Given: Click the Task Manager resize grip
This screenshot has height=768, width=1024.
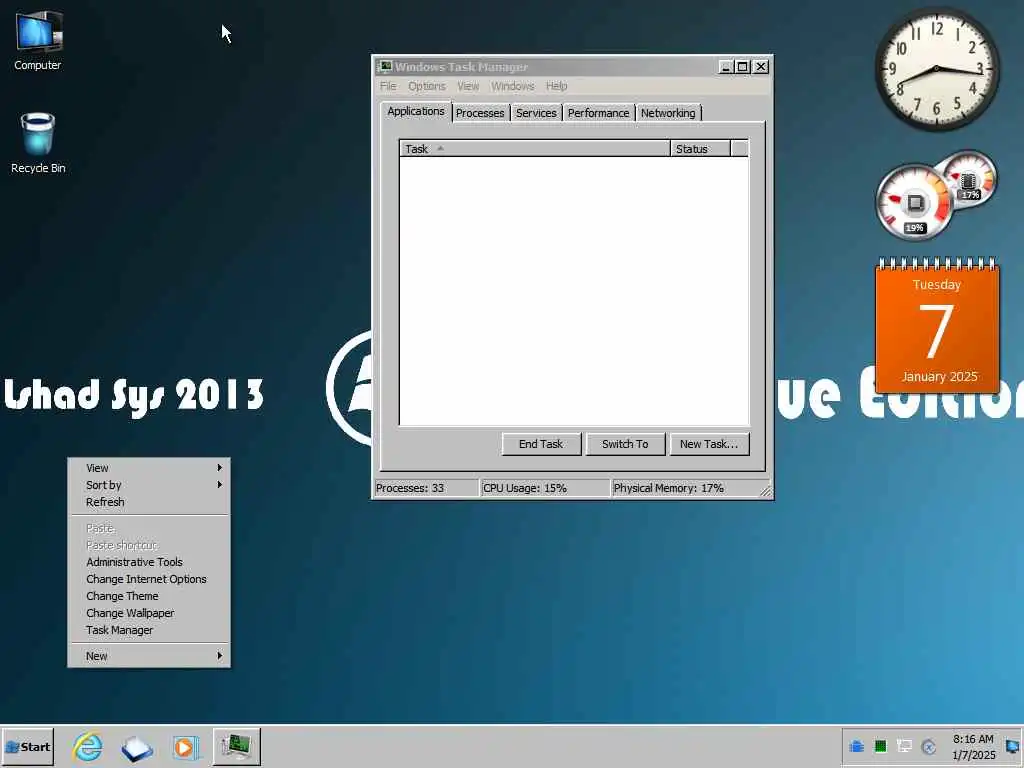Looking at the screenshot, I should (765, 490).
